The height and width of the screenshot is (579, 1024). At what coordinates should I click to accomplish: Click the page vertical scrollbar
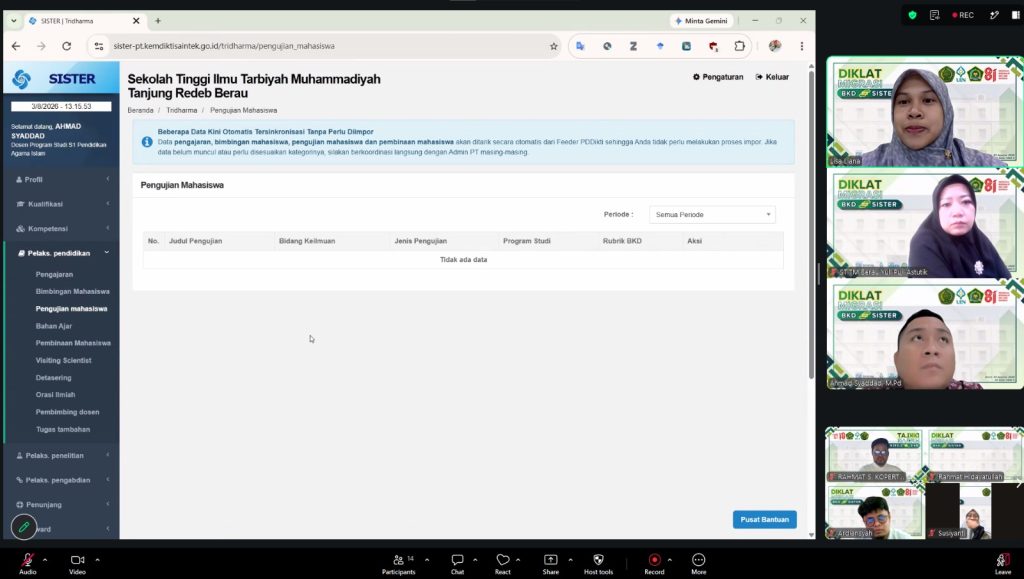[811, 222]
